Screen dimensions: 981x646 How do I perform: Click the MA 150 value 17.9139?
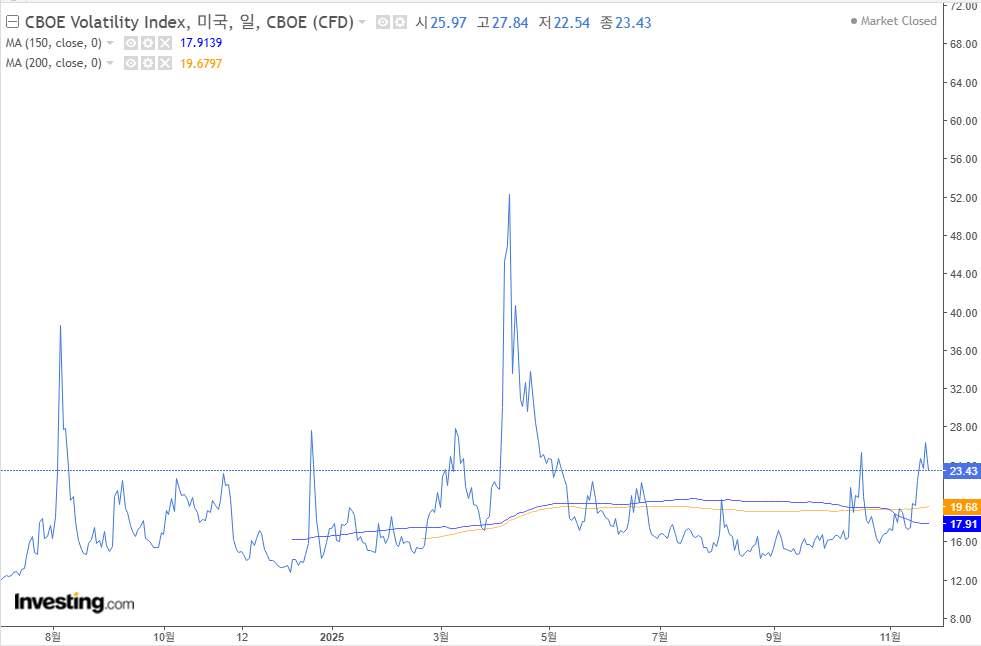[201, 43]
